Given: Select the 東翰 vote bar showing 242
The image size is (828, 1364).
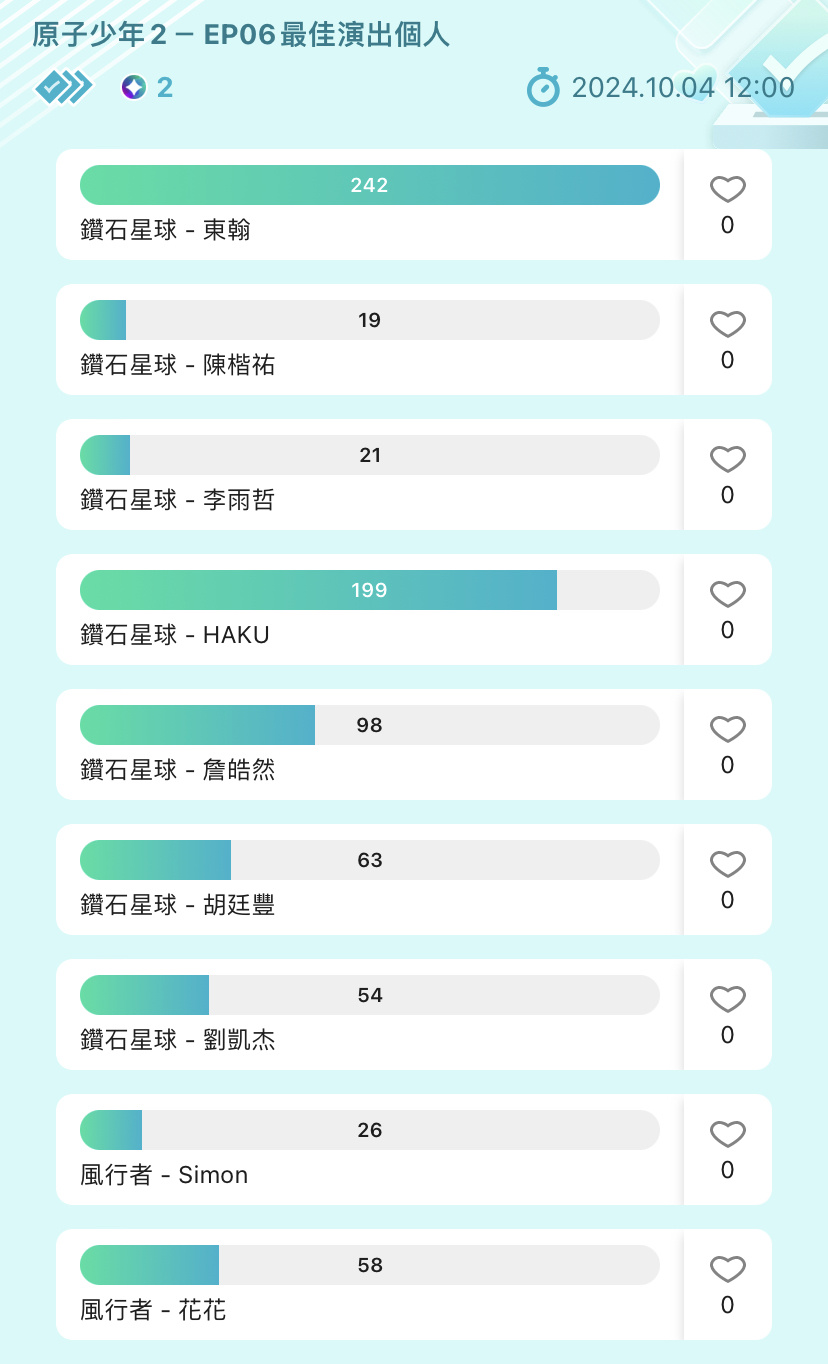Looking at the screenshot, I should (370, 185).
